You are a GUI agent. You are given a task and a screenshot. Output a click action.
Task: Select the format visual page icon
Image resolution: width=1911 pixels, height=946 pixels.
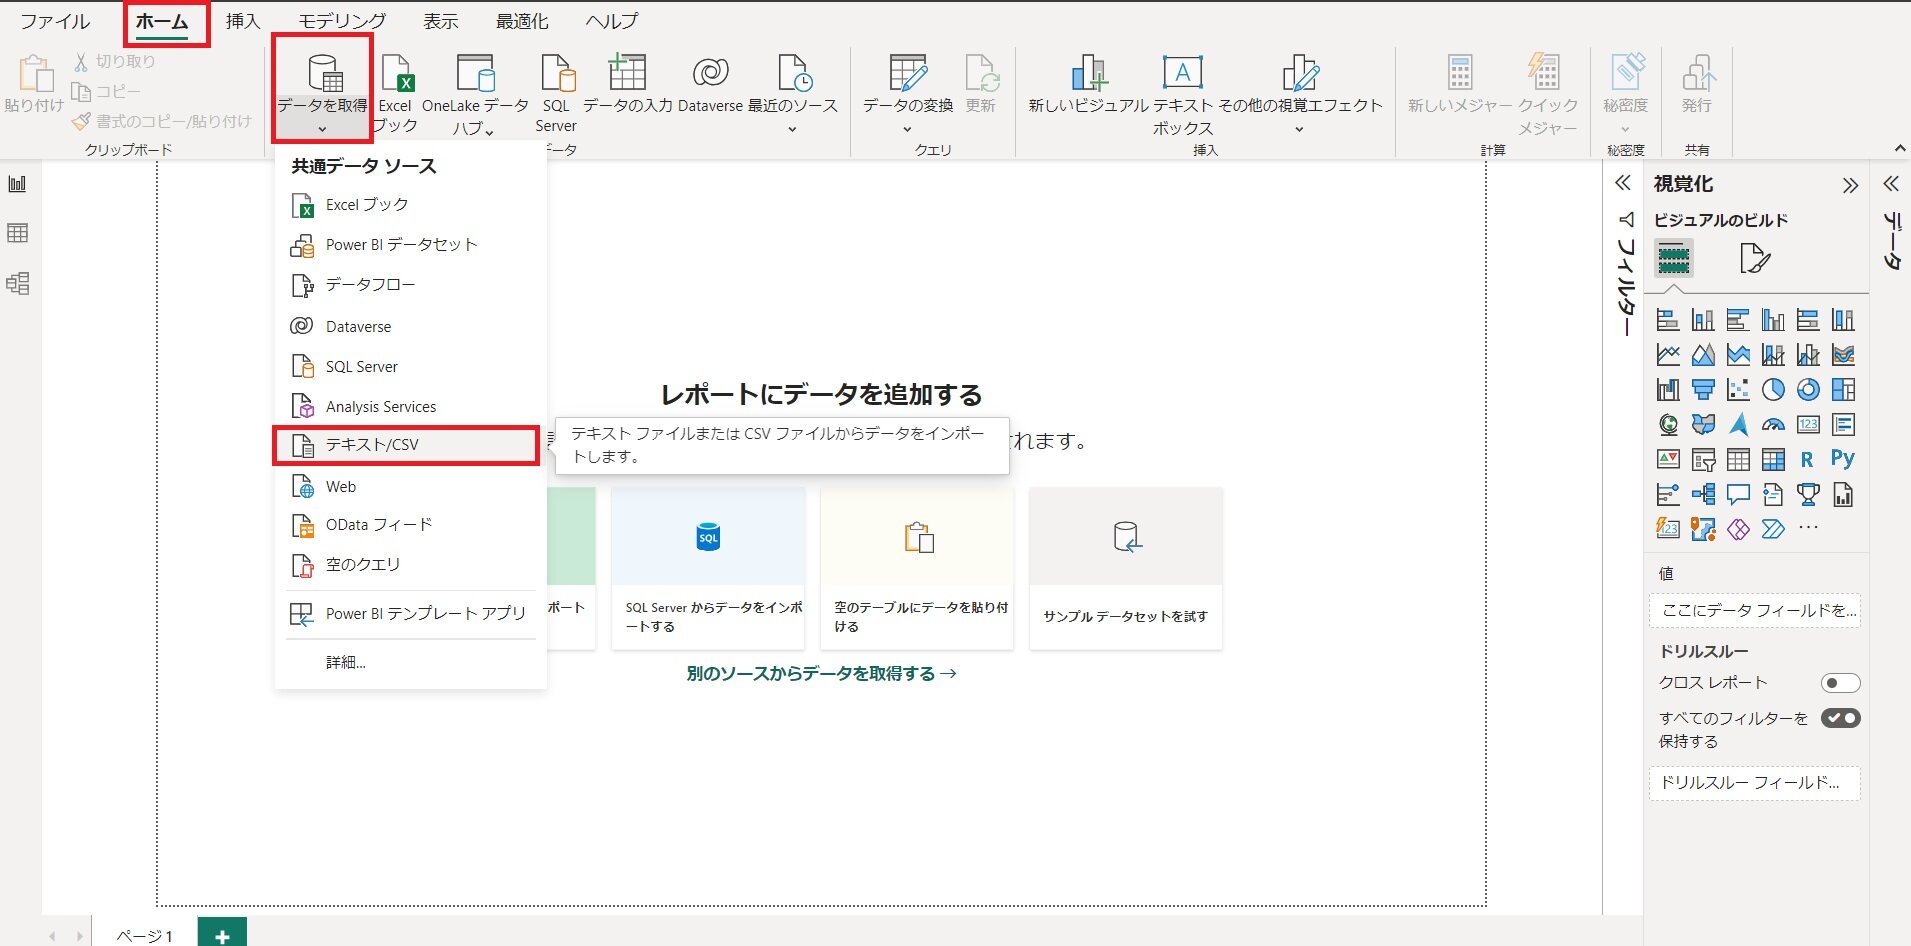pos(1755,259)
